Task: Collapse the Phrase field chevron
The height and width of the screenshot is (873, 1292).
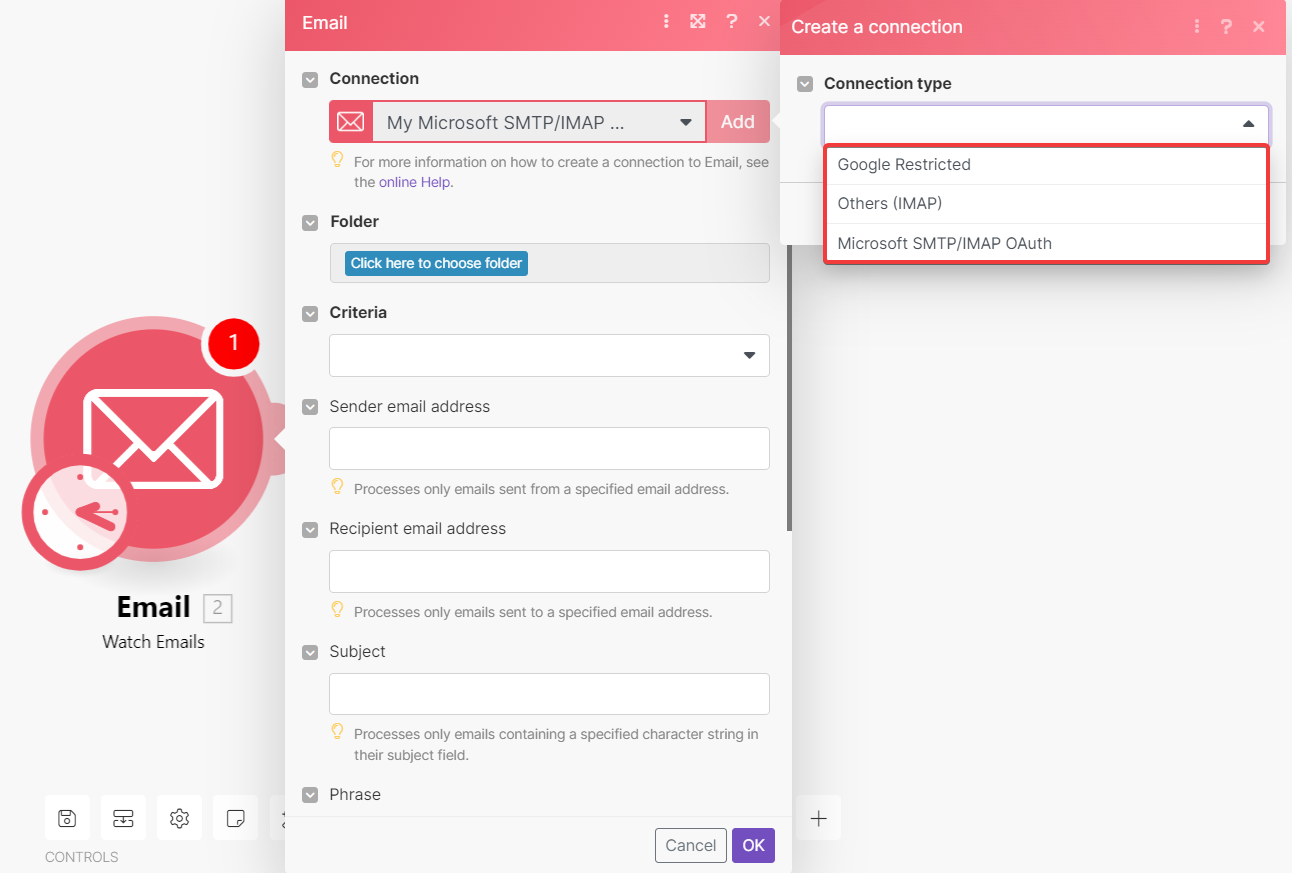Action: [310, 795]
